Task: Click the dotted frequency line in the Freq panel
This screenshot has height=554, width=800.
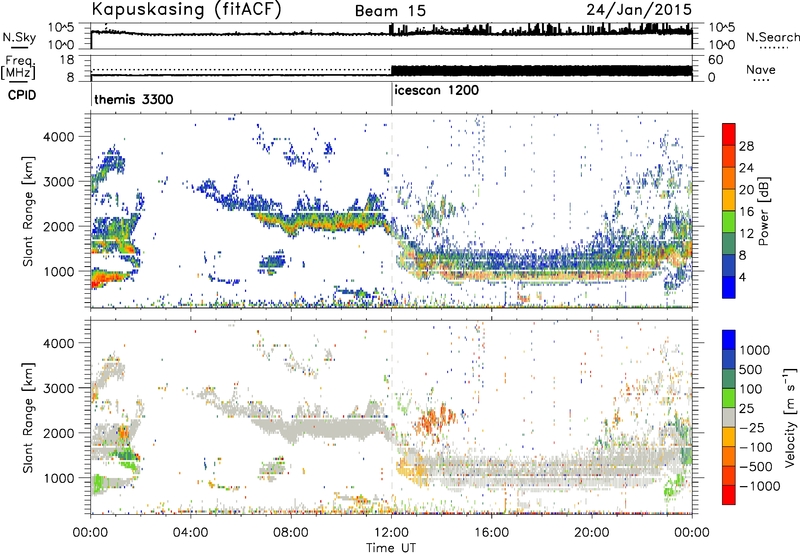Action: coord(241,69)
